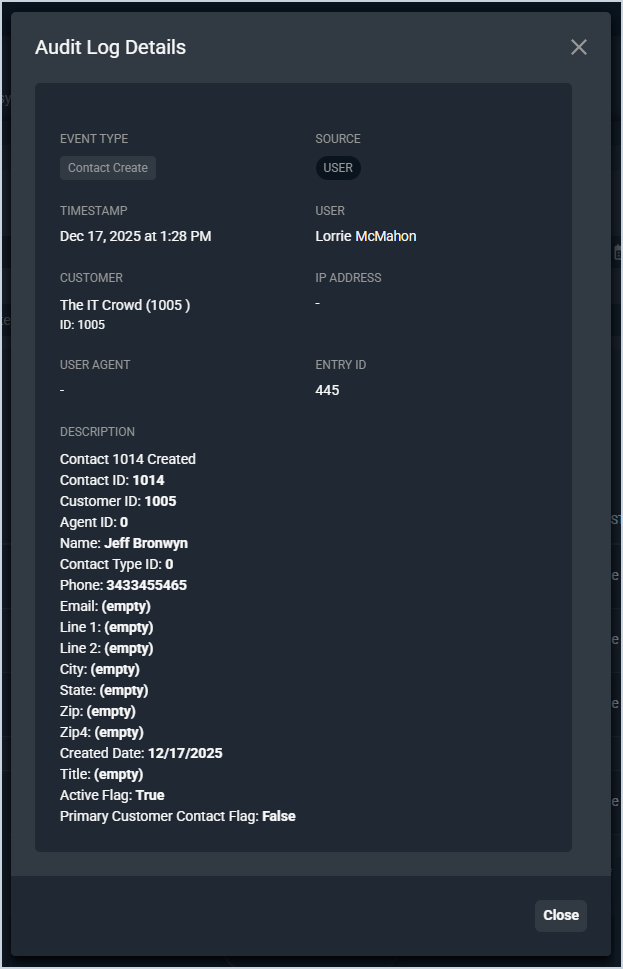Select the Dec 17, 2025 timestamp value
The width and height of the screenshot is (623, 969).
point(135,236)
